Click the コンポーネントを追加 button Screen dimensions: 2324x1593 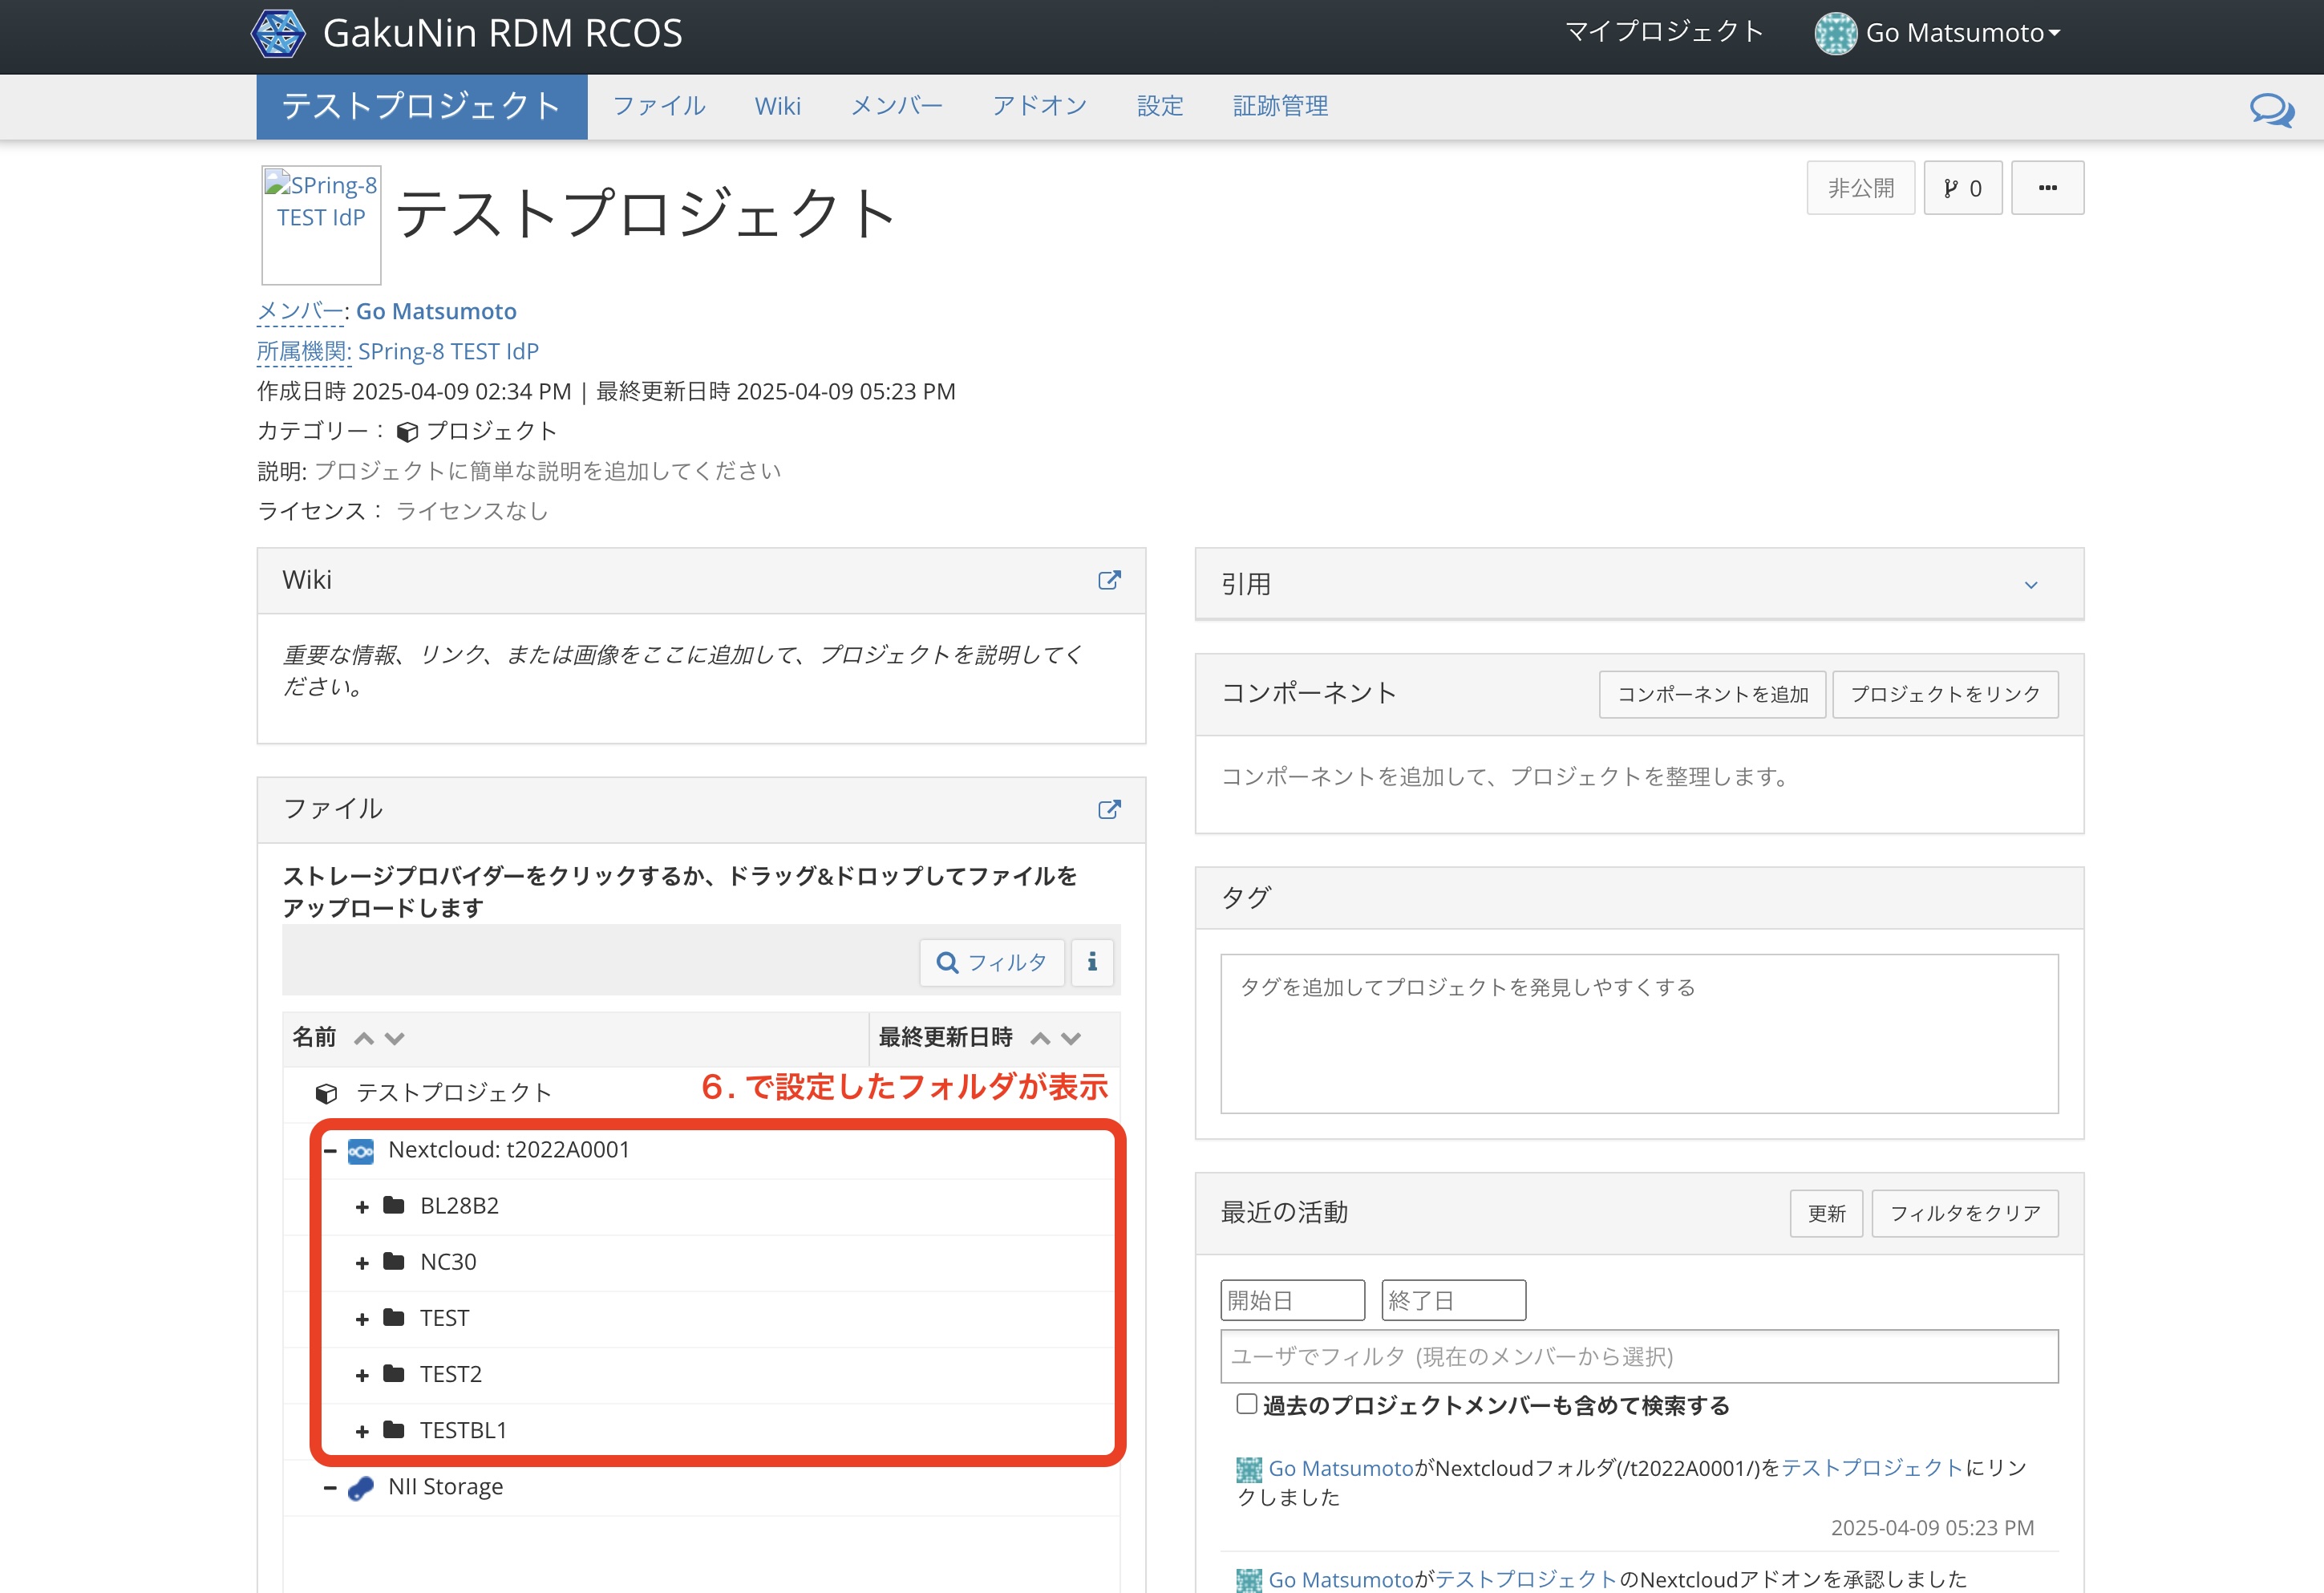click(x=1712, y=694)
